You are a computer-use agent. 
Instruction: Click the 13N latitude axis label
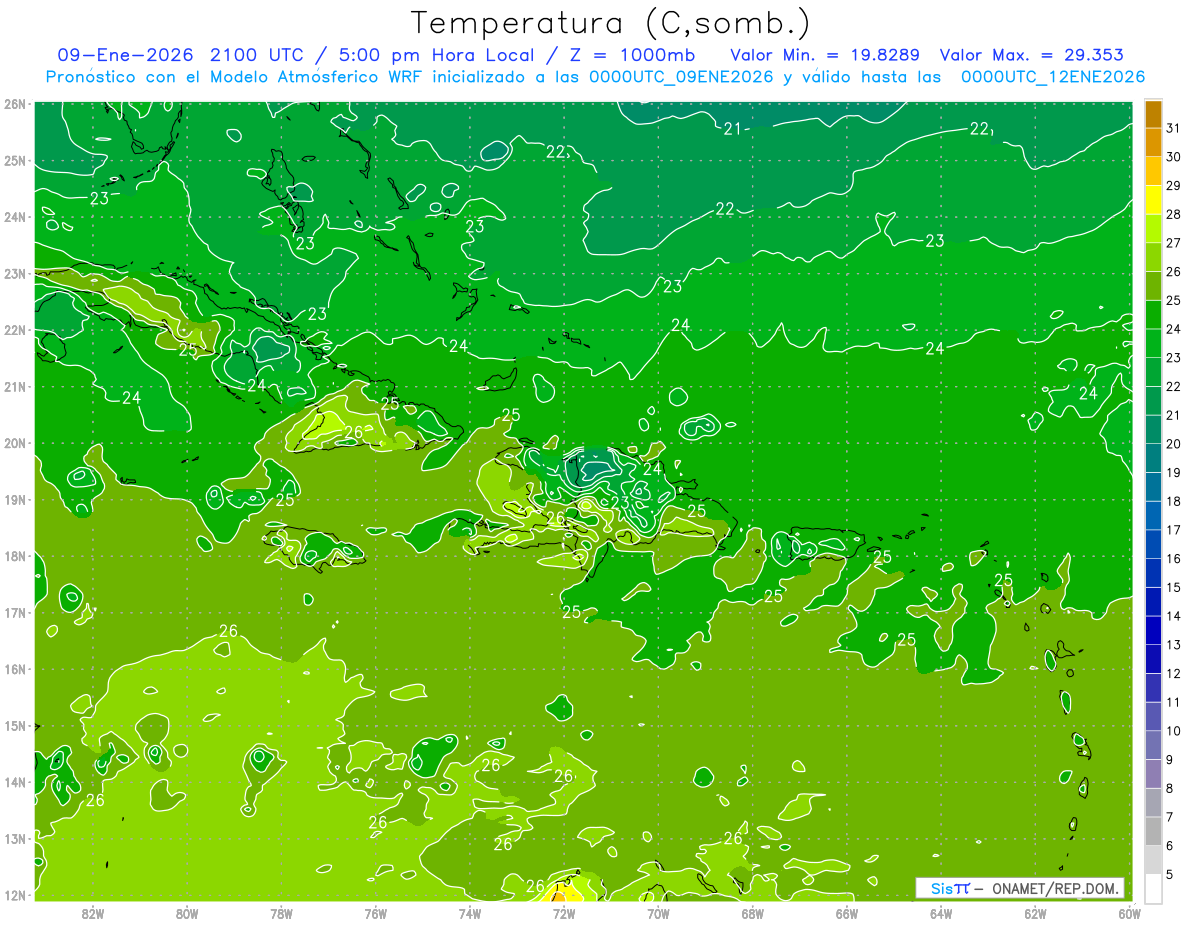coord(15,838)
